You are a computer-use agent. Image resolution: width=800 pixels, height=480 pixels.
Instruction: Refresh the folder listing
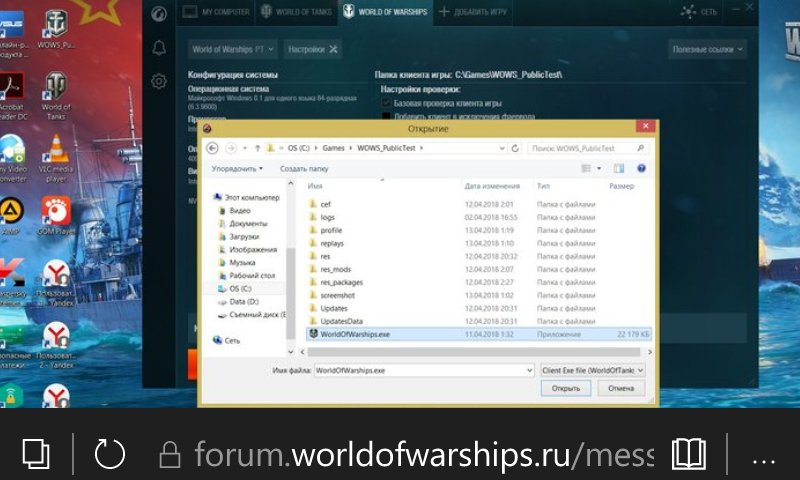[515, 148]
